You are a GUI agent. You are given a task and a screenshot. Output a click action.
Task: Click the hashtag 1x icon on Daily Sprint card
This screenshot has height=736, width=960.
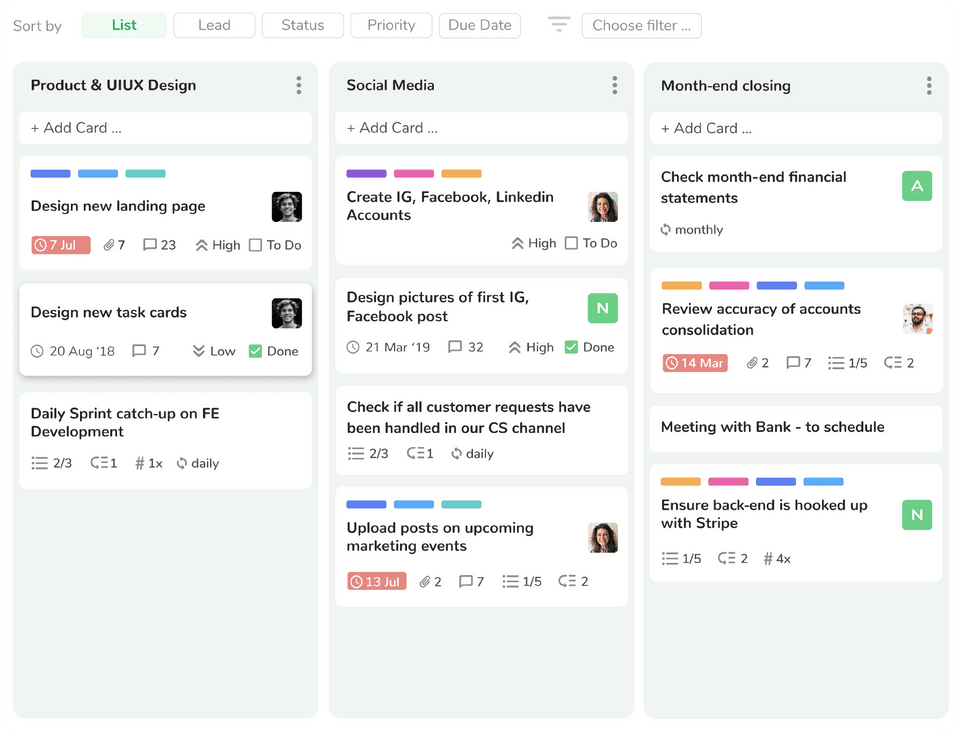click(140, 464)
